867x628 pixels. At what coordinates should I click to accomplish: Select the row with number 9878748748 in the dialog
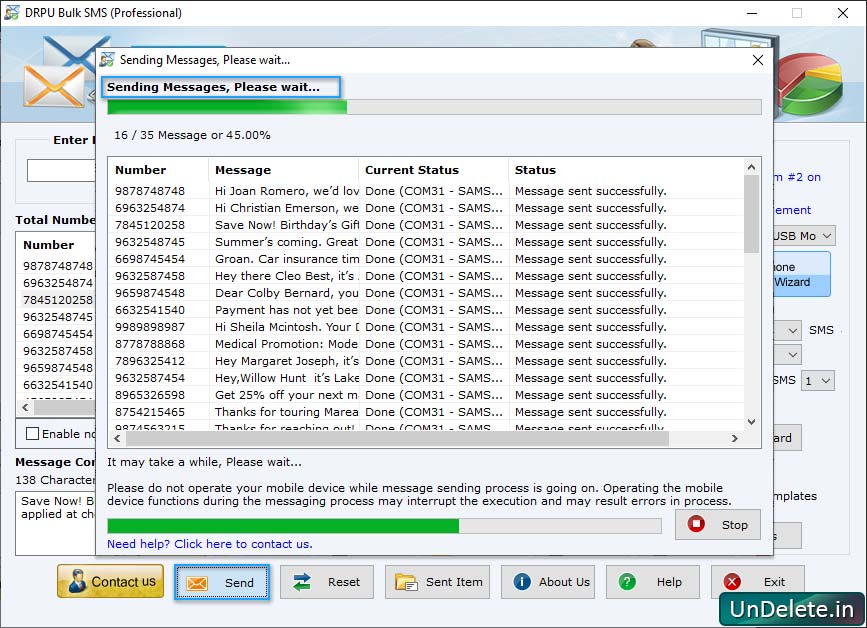point(426,191)
